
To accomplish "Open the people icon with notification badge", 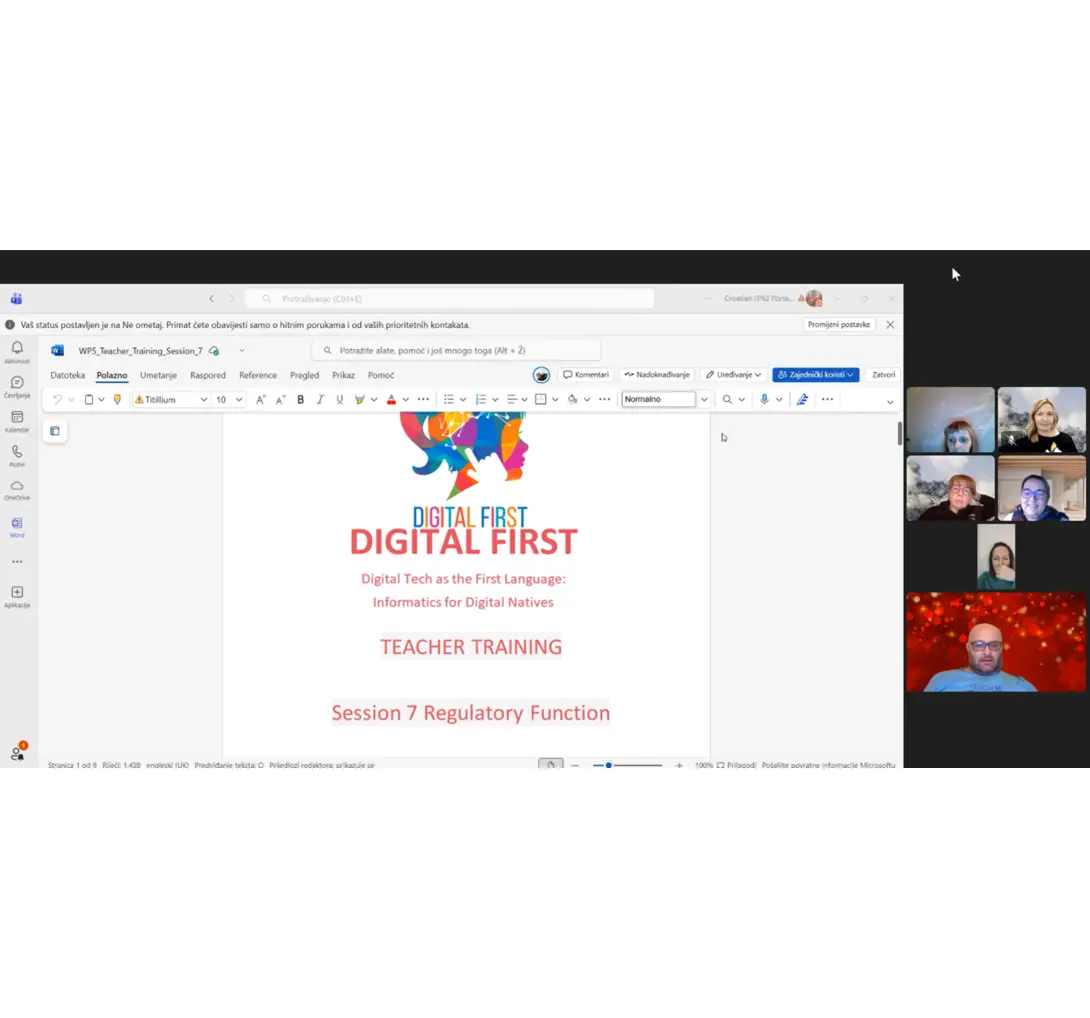I will (x=17, y=752).
